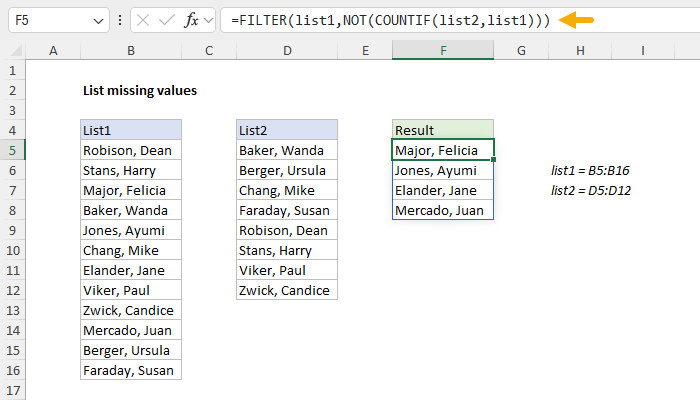
Task: Select column F header
Action: (443, 50)
